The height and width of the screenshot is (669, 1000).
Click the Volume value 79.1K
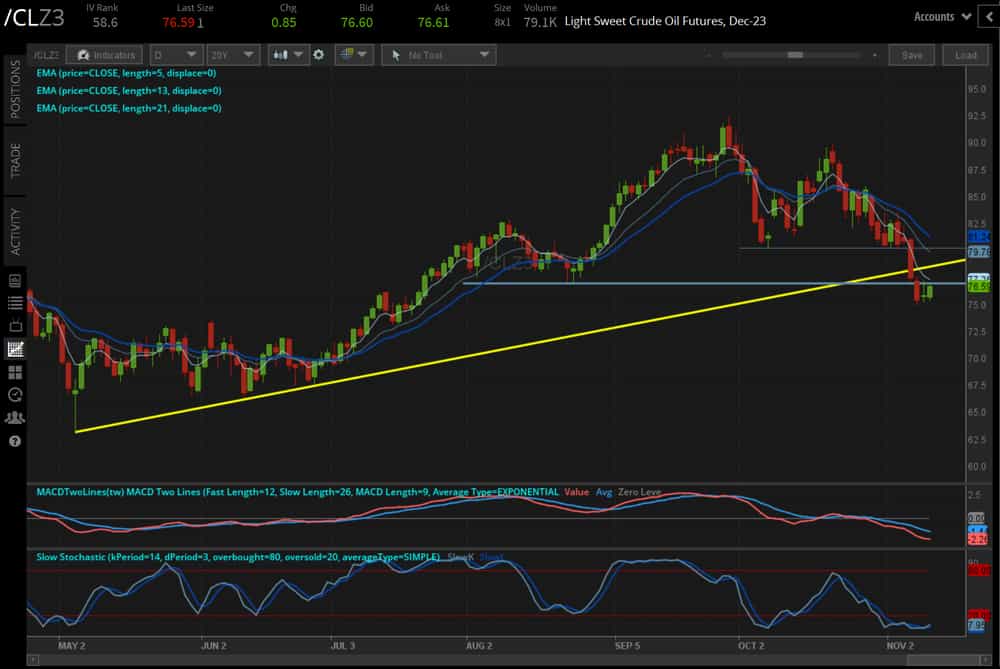coord(540,22)
